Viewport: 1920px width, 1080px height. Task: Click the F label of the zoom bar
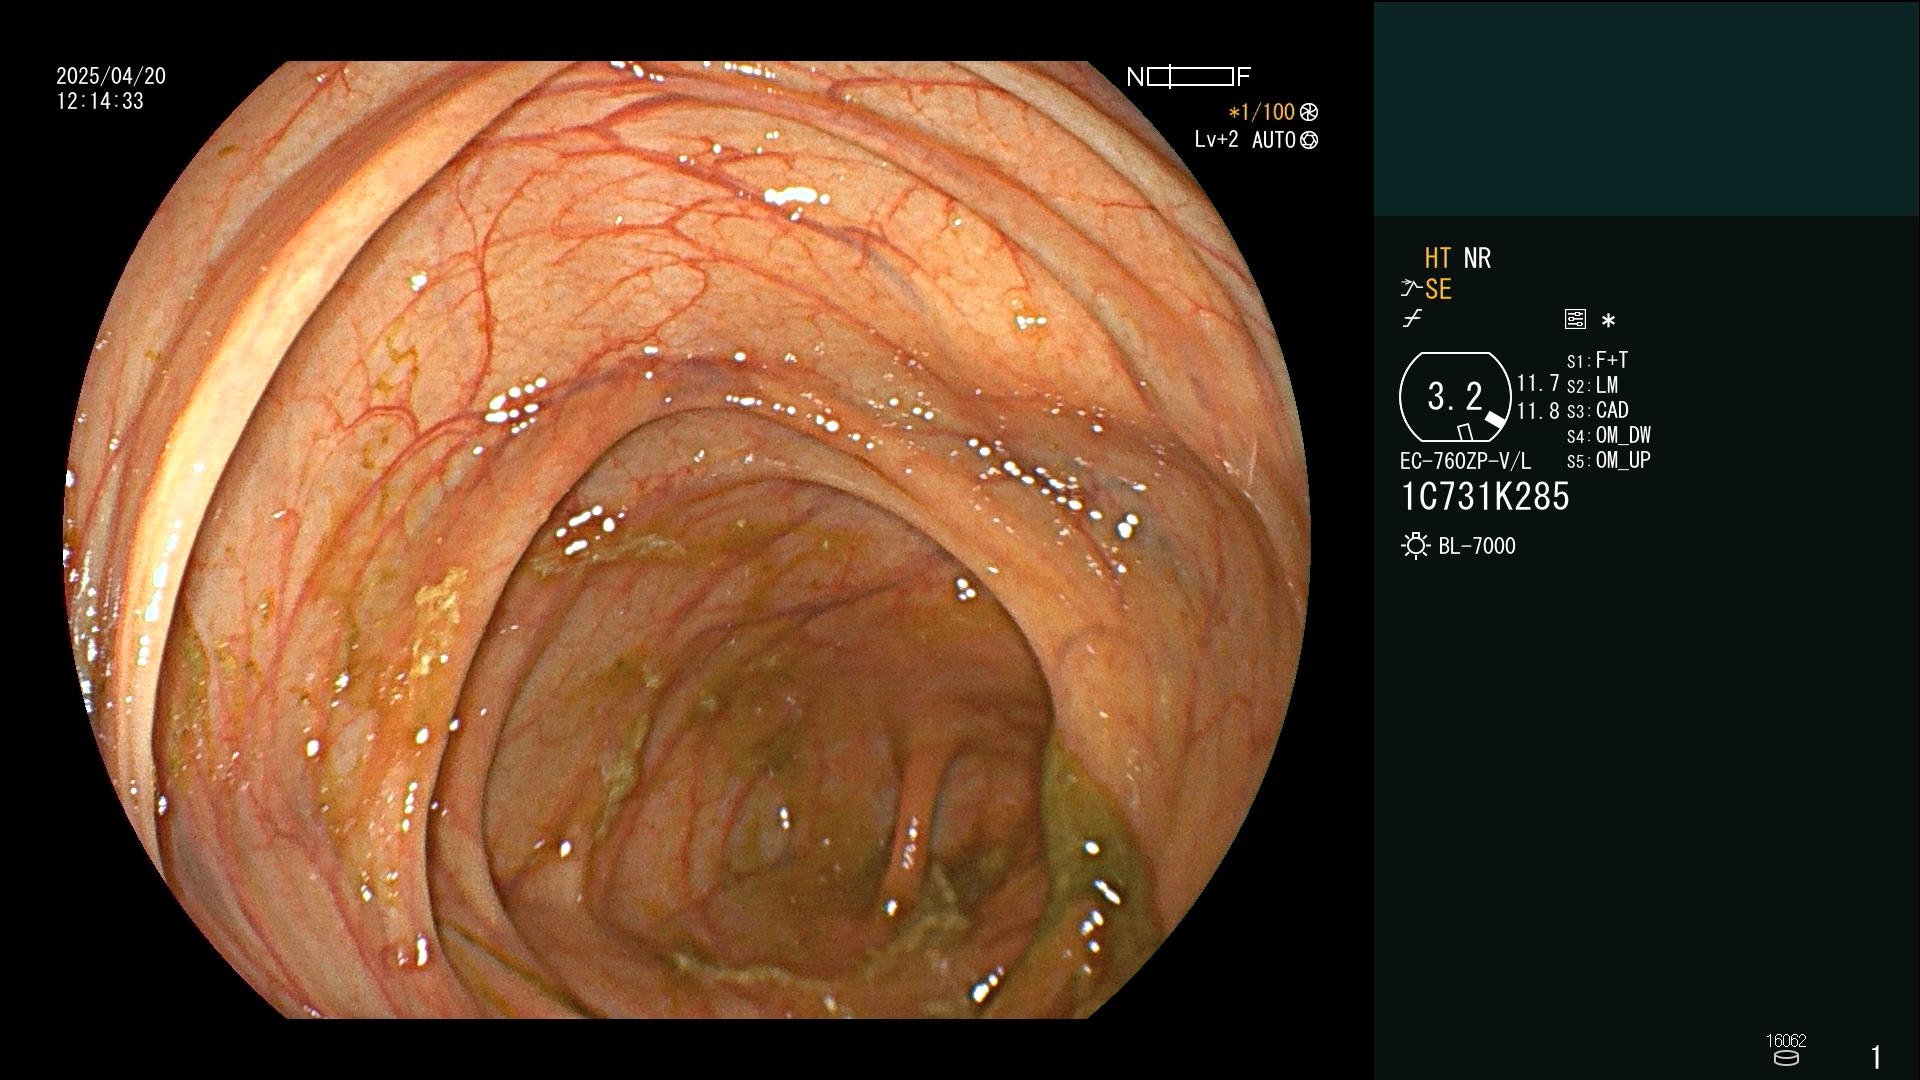click(x=1243, y=77)
